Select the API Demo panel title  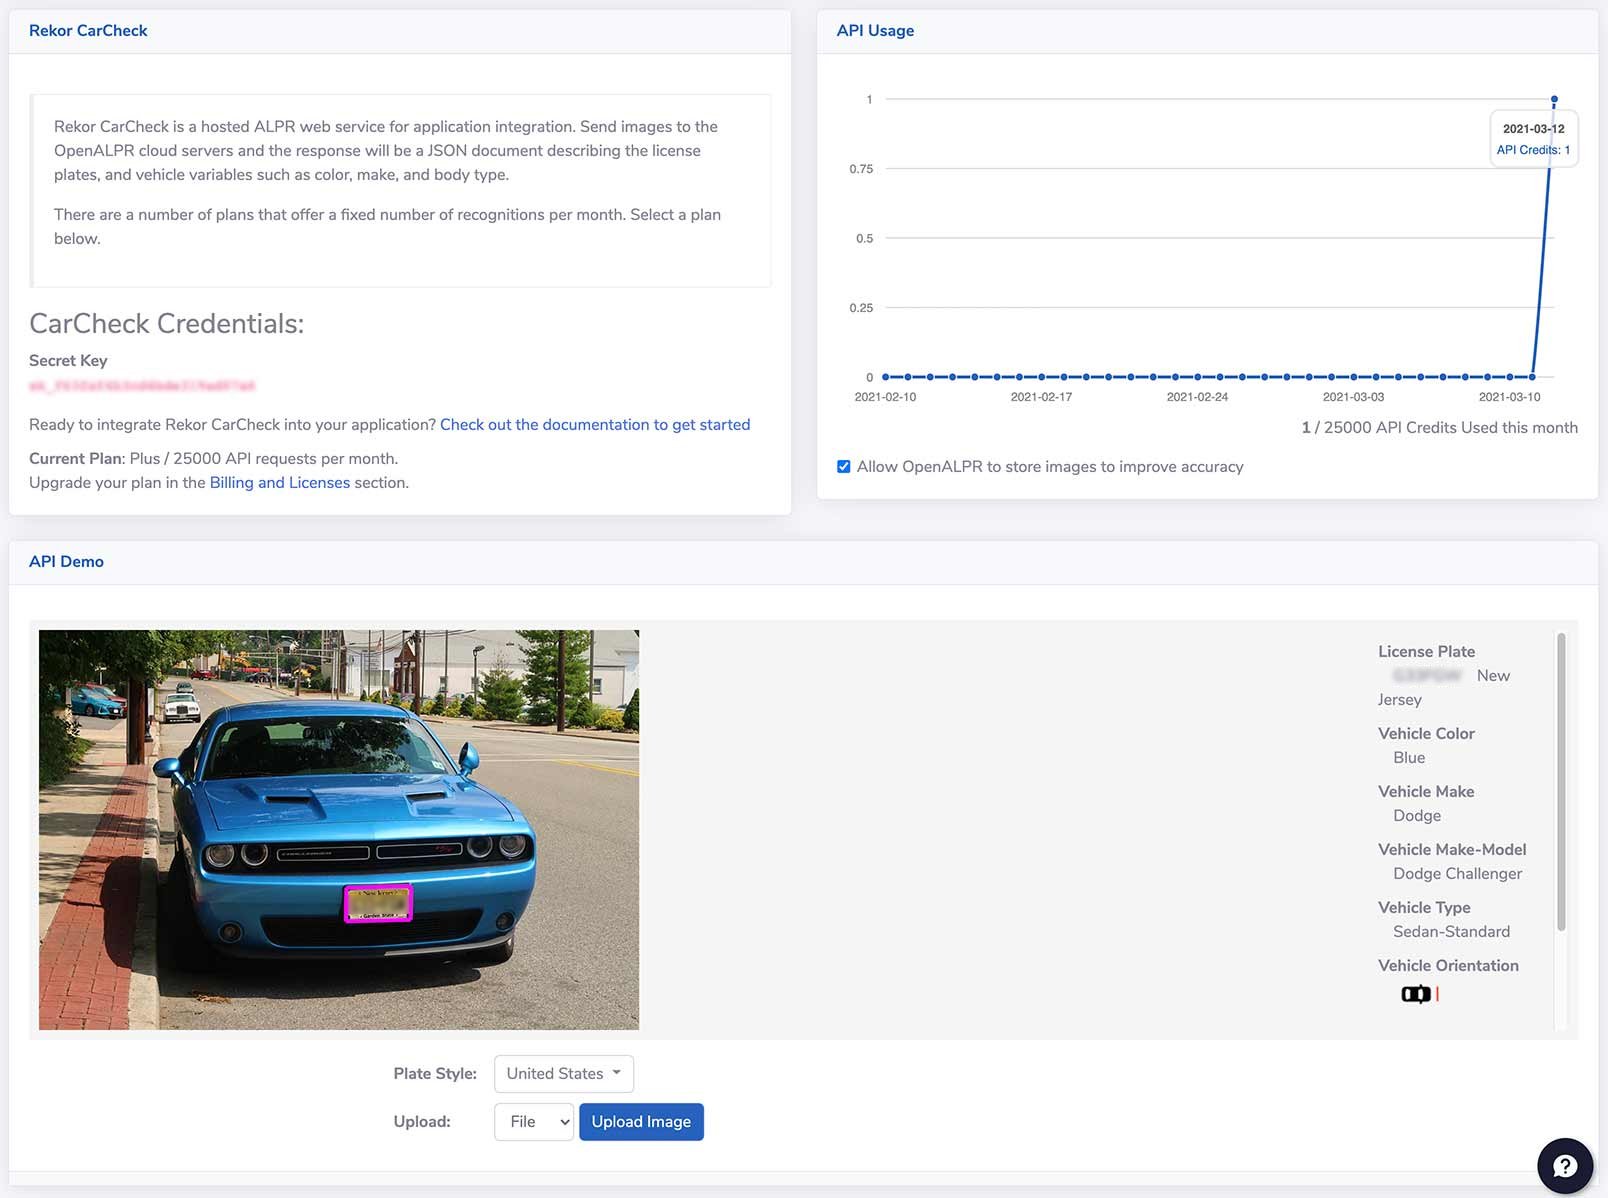point(66,562)
